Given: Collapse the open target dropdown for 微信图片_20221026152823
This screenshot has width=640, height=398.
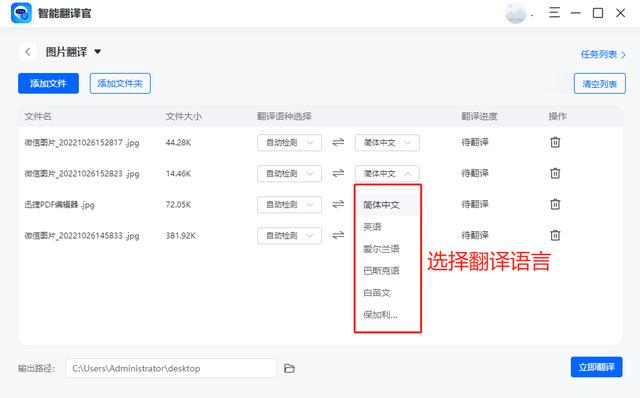Looking at the screenshot, I should [x=387, y=173].
